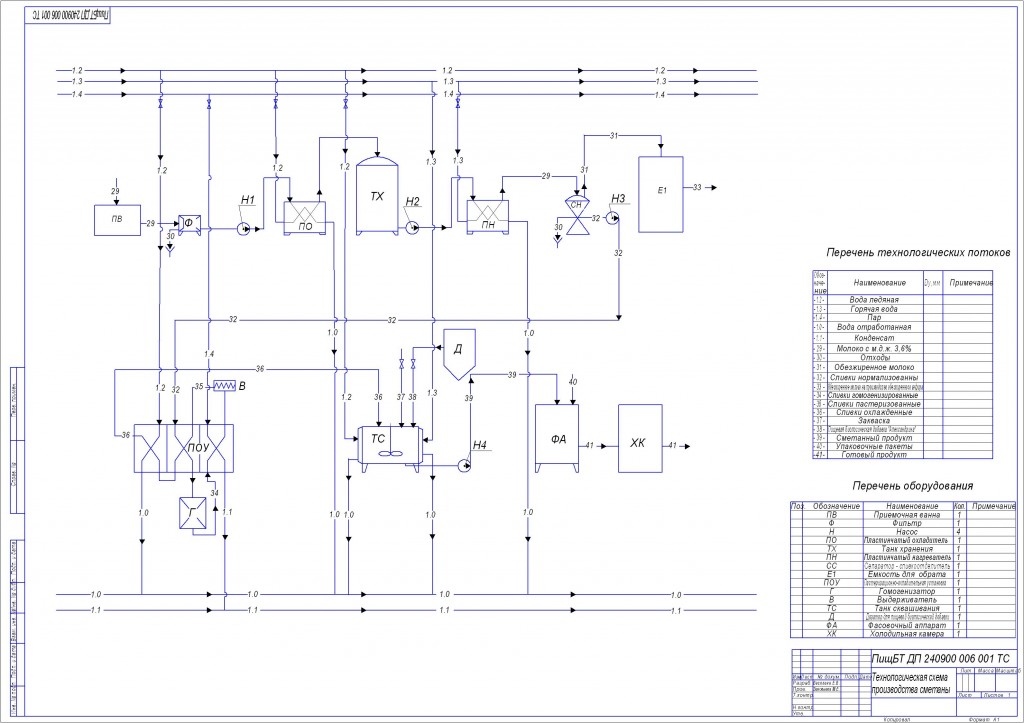Select the 'Вода ледяная' row
The width and height of the screenshot is (1024, 723).
click(903, 300)
